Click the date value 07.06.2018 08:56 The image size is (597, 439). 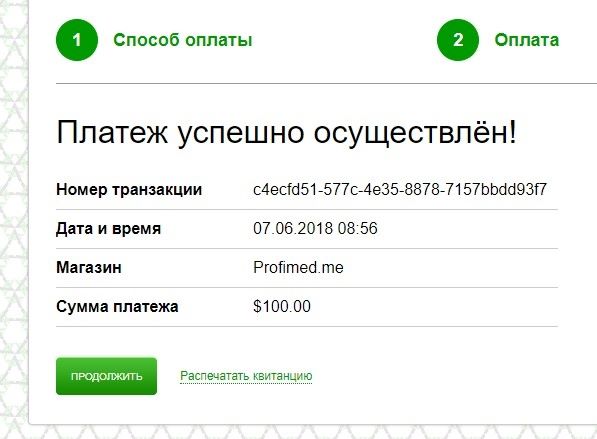(x=315, y=228)
